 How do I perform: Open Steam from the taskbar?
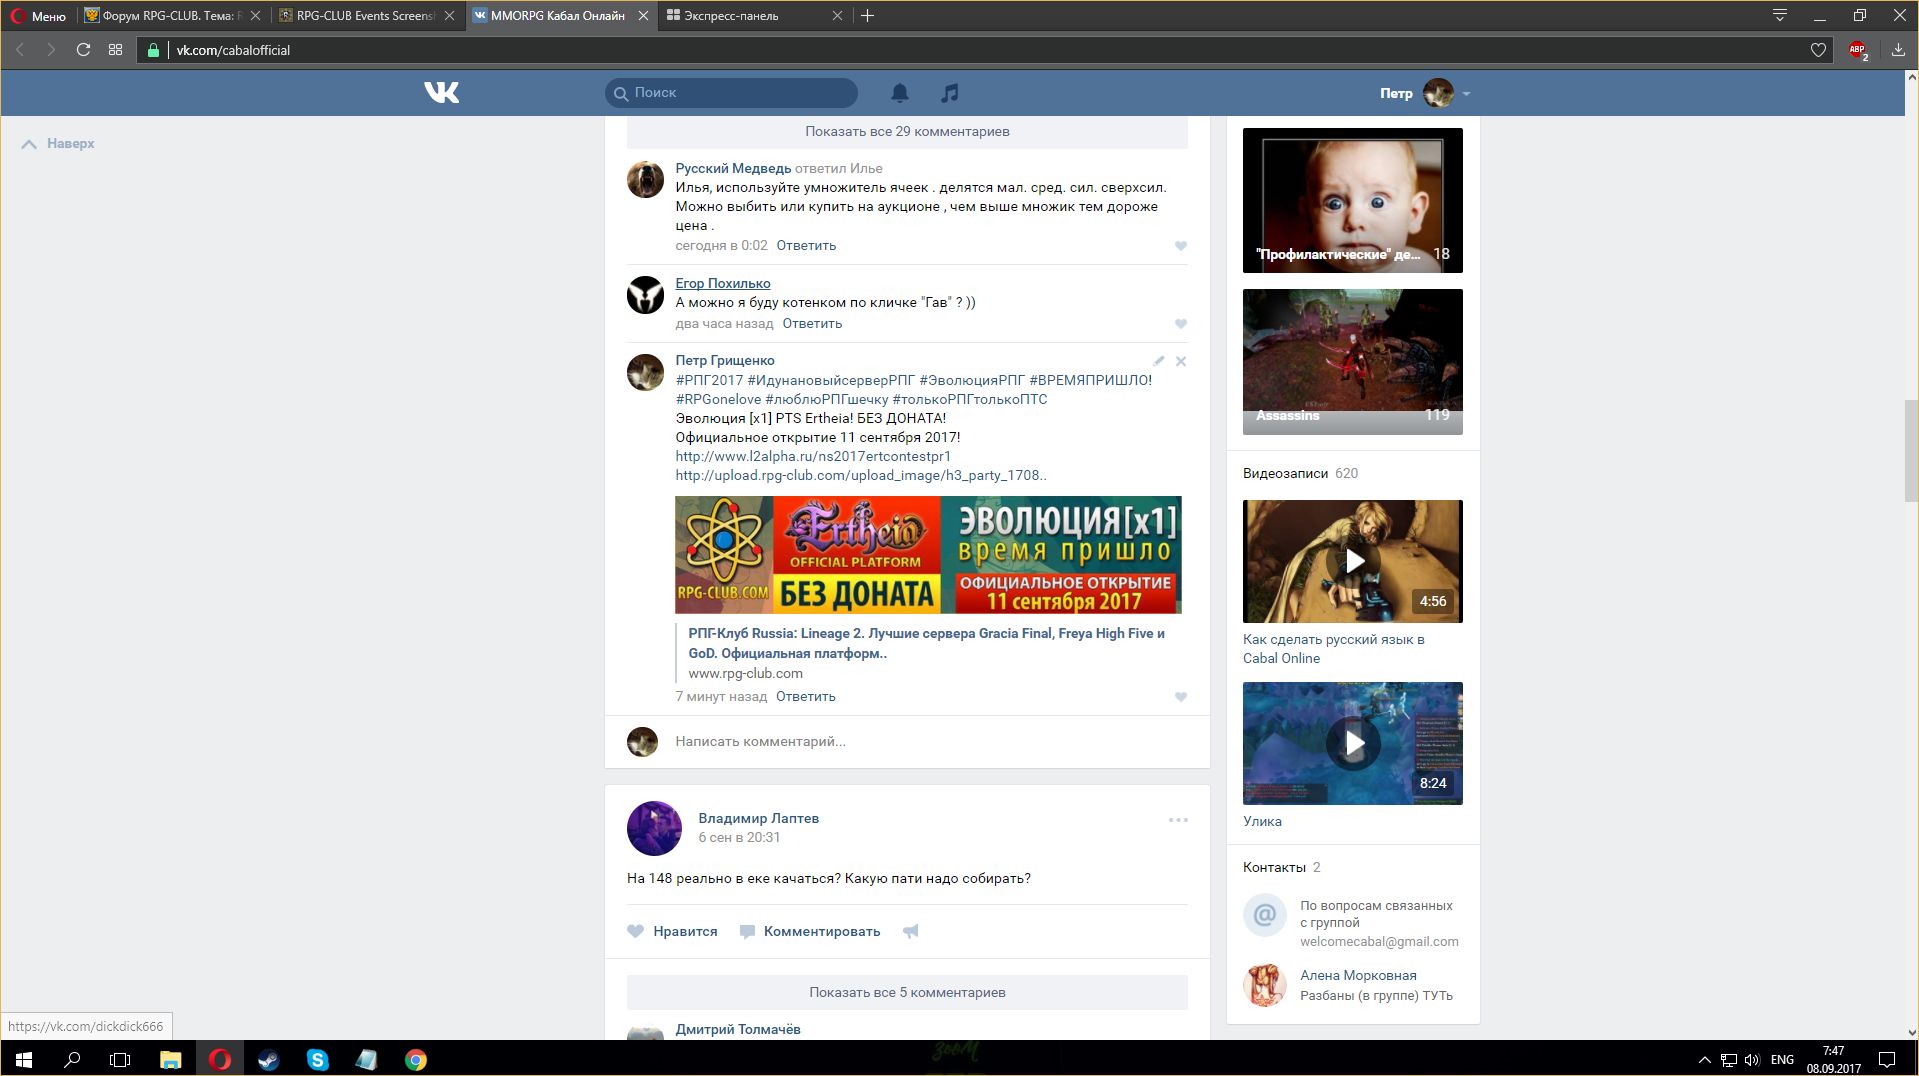(268, 1059)
